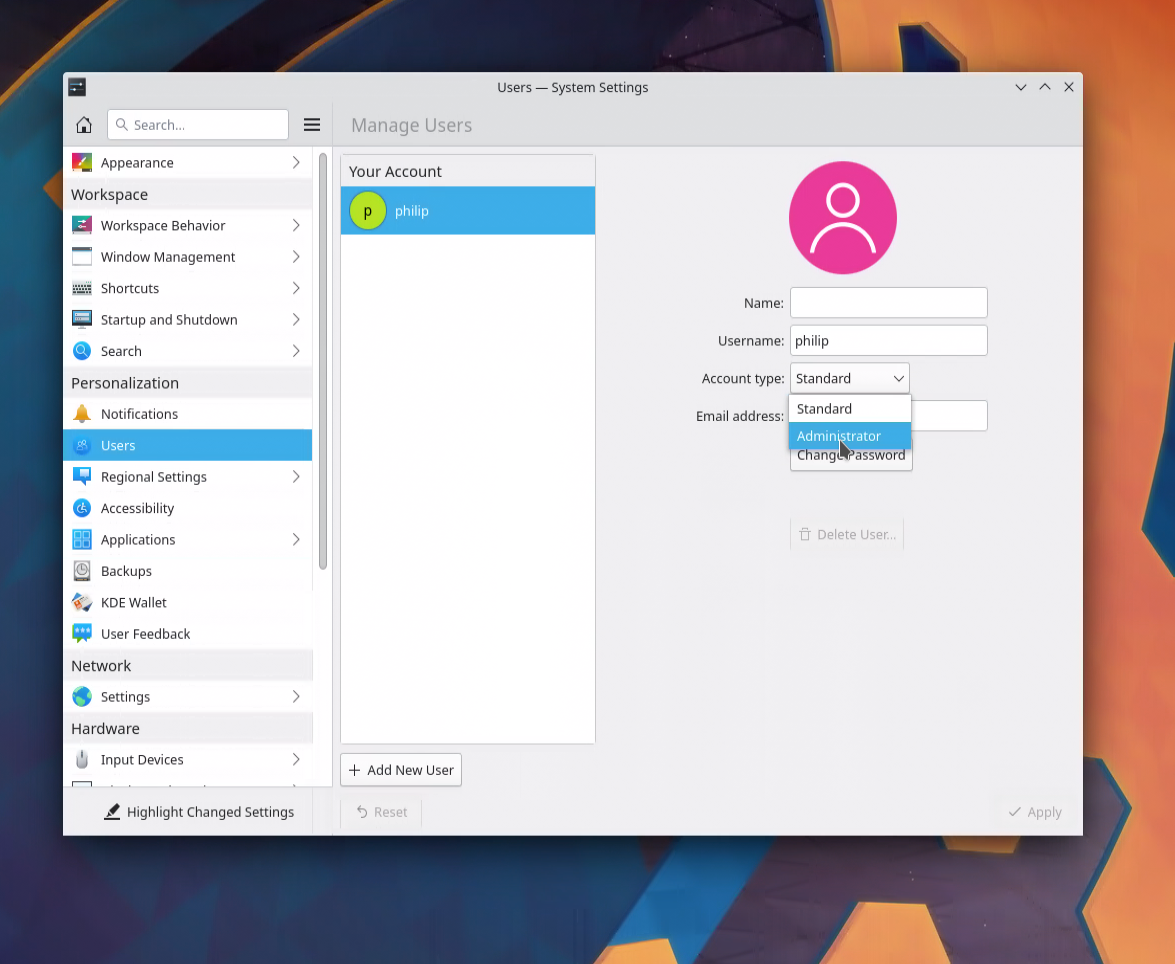Click the large pink user avatar

[842, 218]
